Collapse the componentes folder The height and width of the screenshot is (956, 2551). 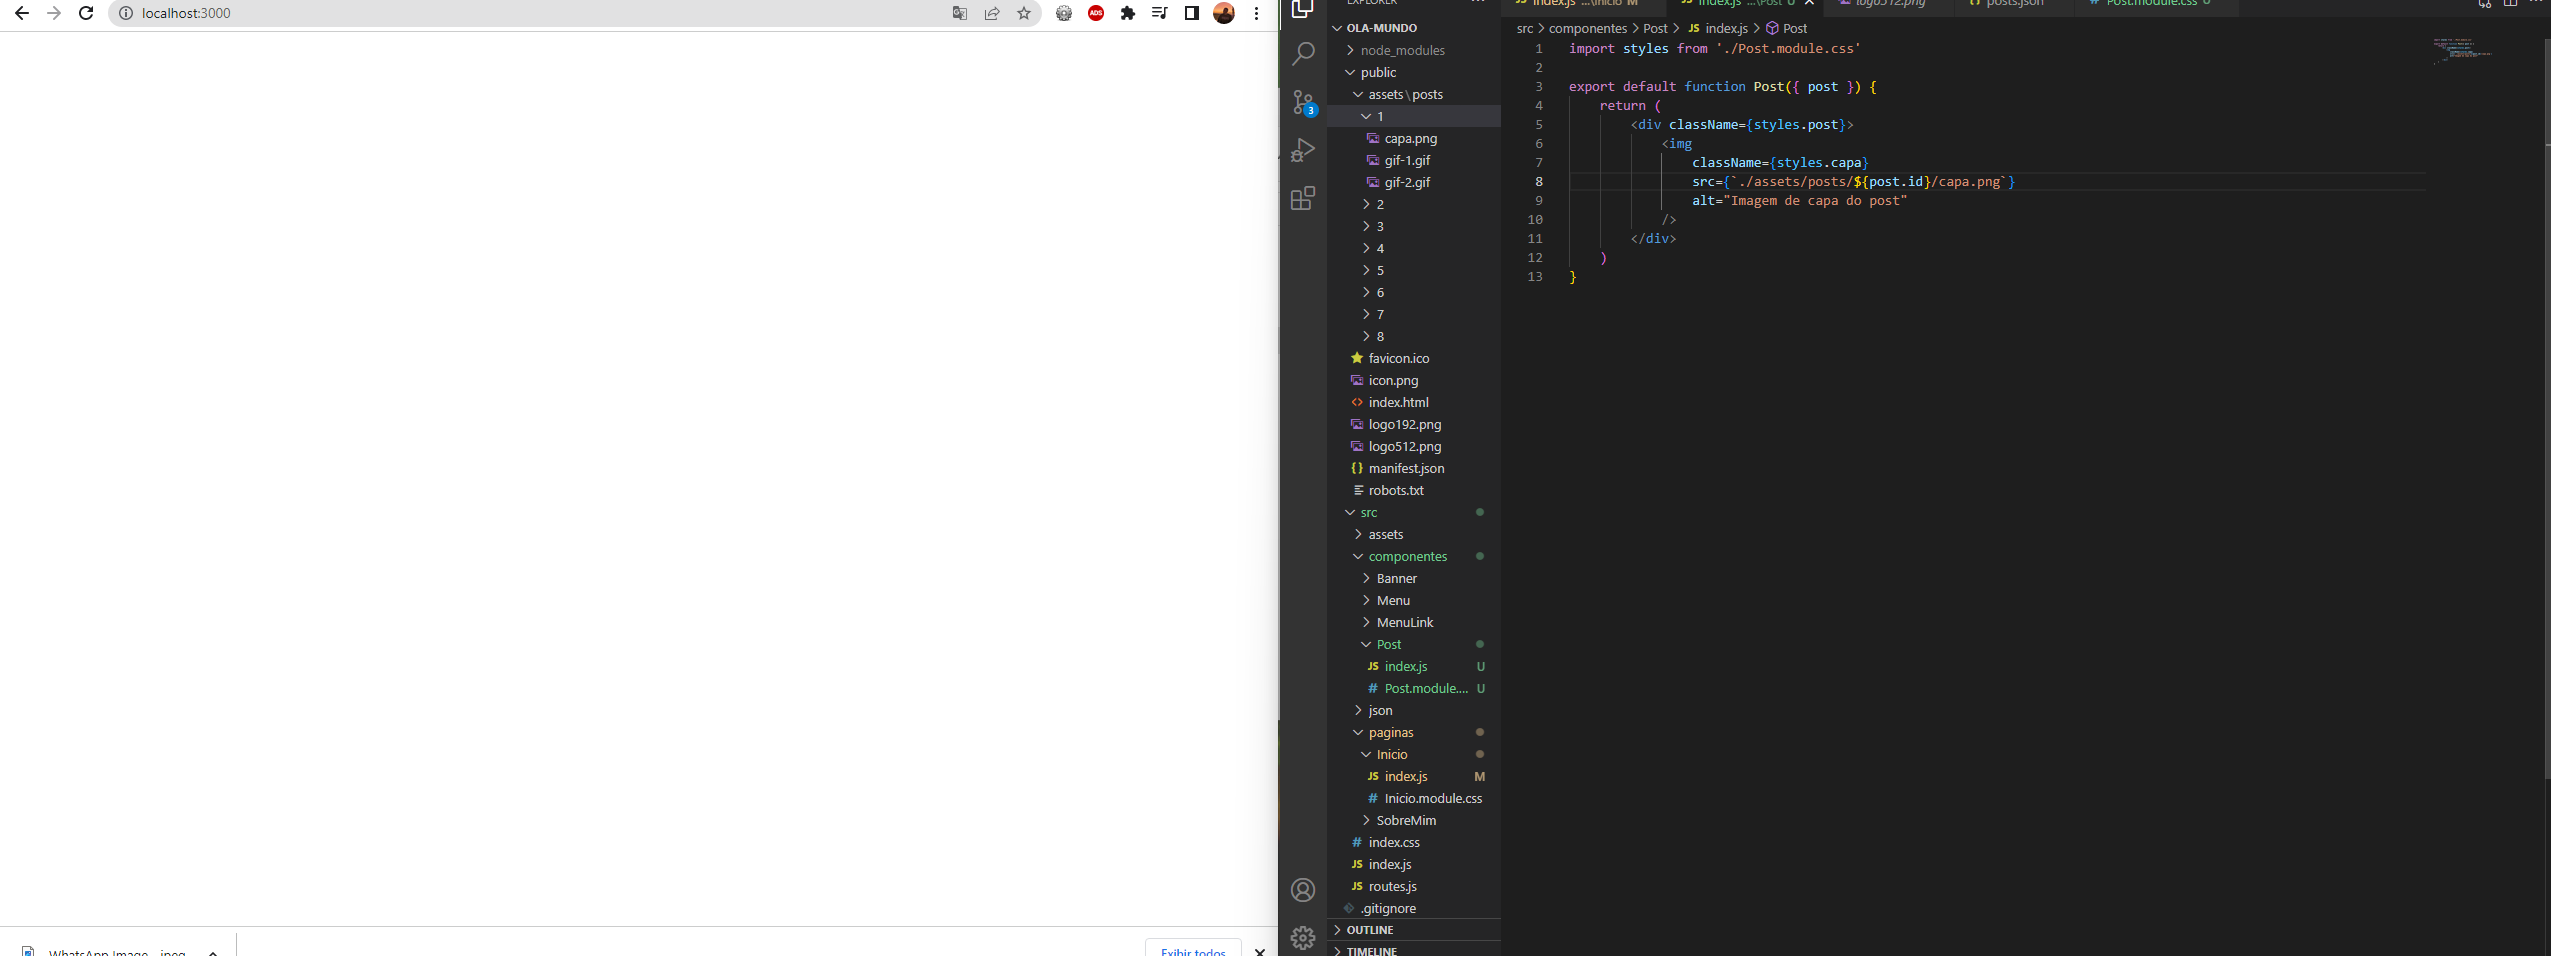pyautogui.click(x=1414, y=556)
